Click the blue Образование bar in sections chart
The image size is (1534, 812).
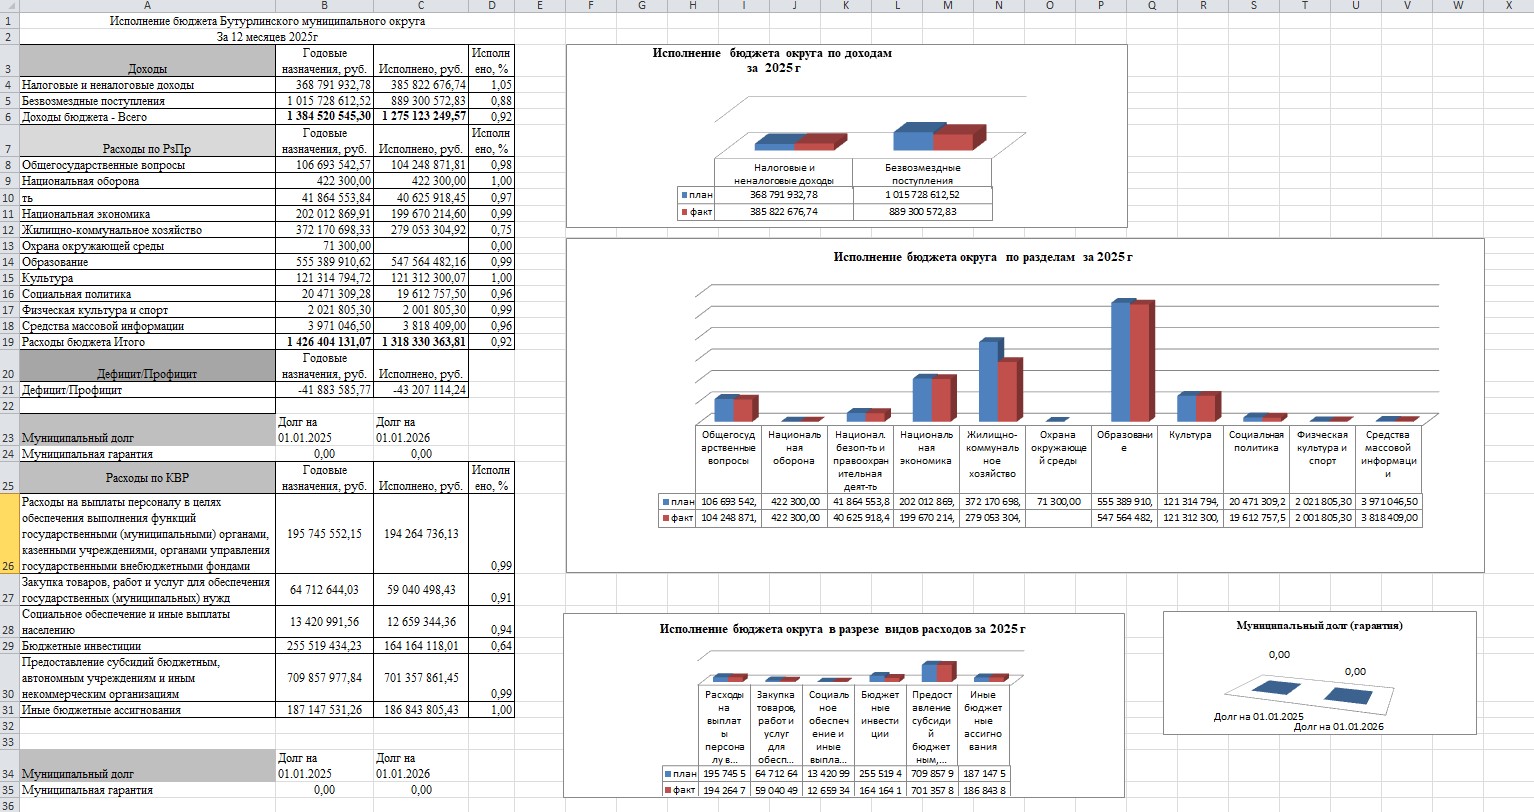tap(1121, 360)
